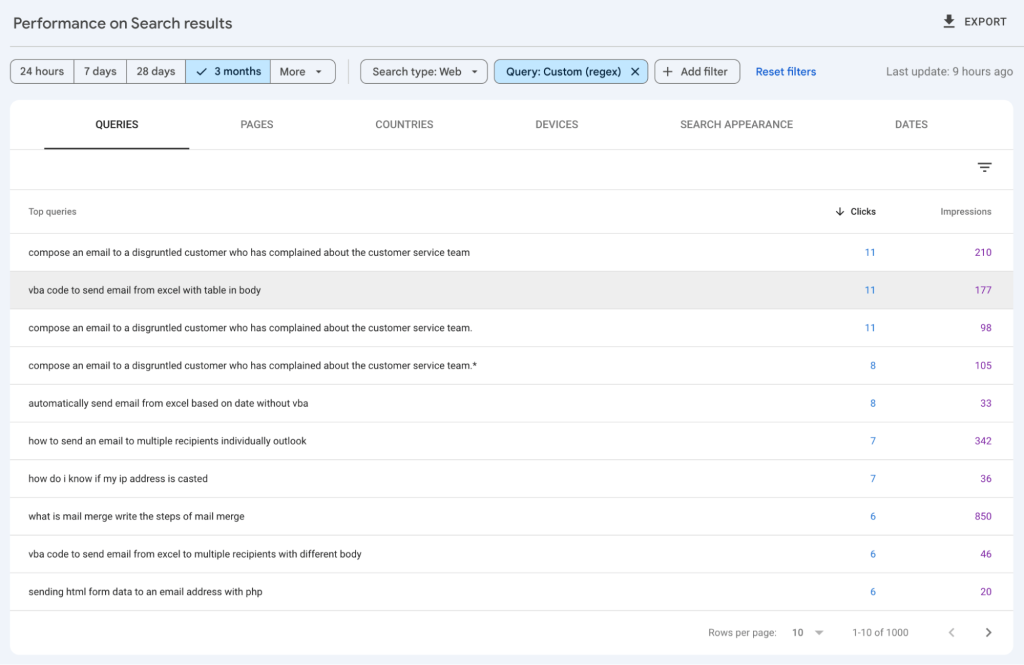Expand the More date range dropdown
1024x665 pixels.
coord(303,72)
